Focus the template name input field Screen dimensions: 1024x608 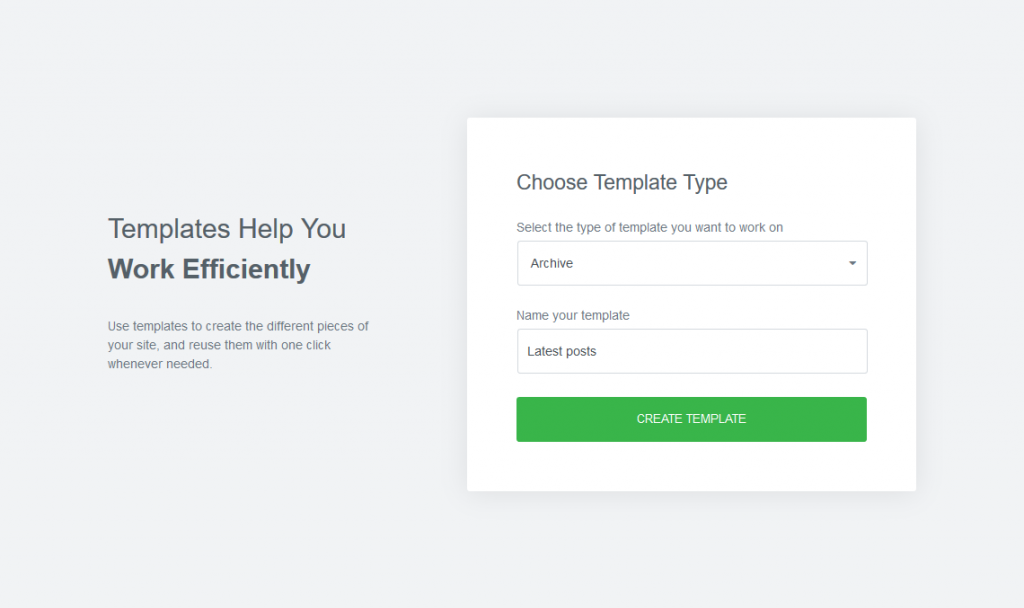[691, 351]
